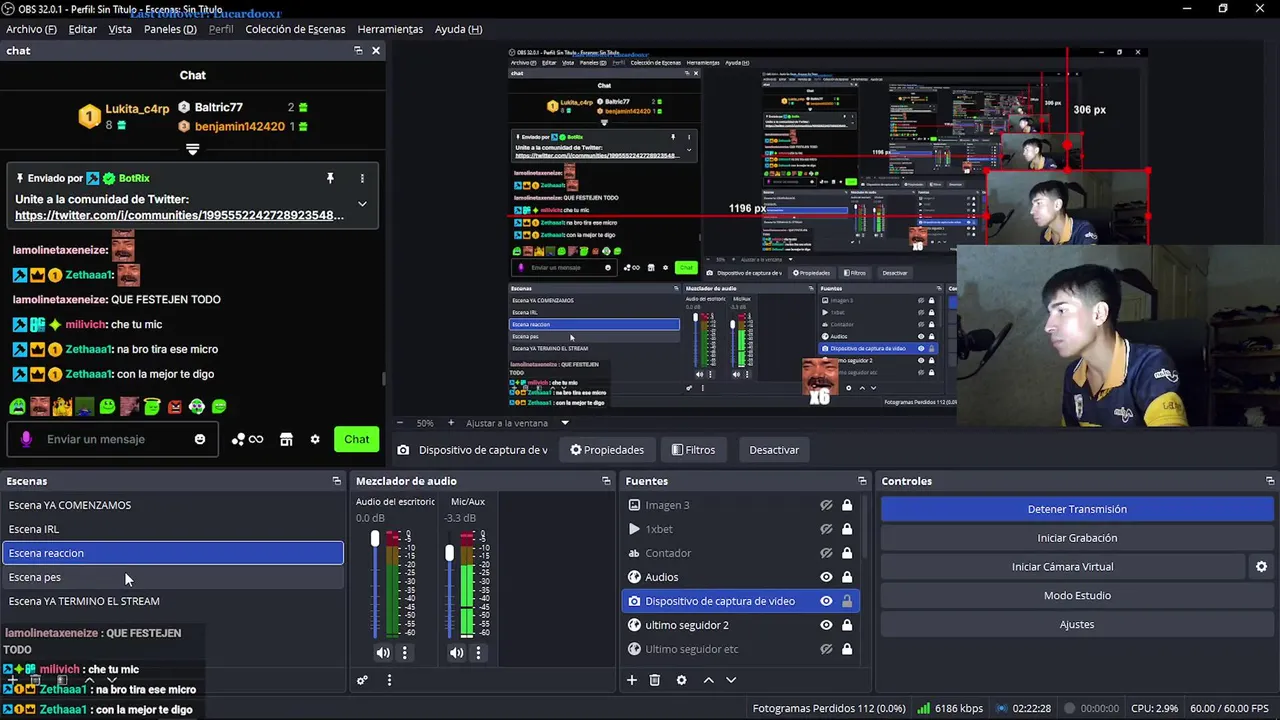Open Ajustes from Controles panel

(x=1077, y=624)
